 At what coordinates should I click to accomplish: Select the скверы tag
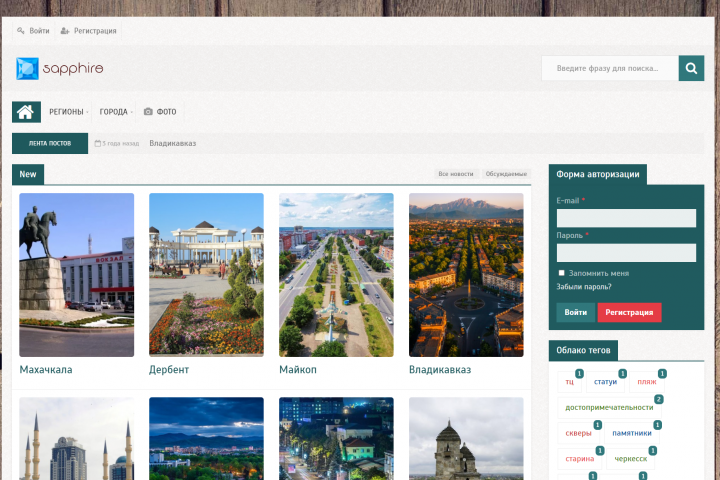[578, 433]
